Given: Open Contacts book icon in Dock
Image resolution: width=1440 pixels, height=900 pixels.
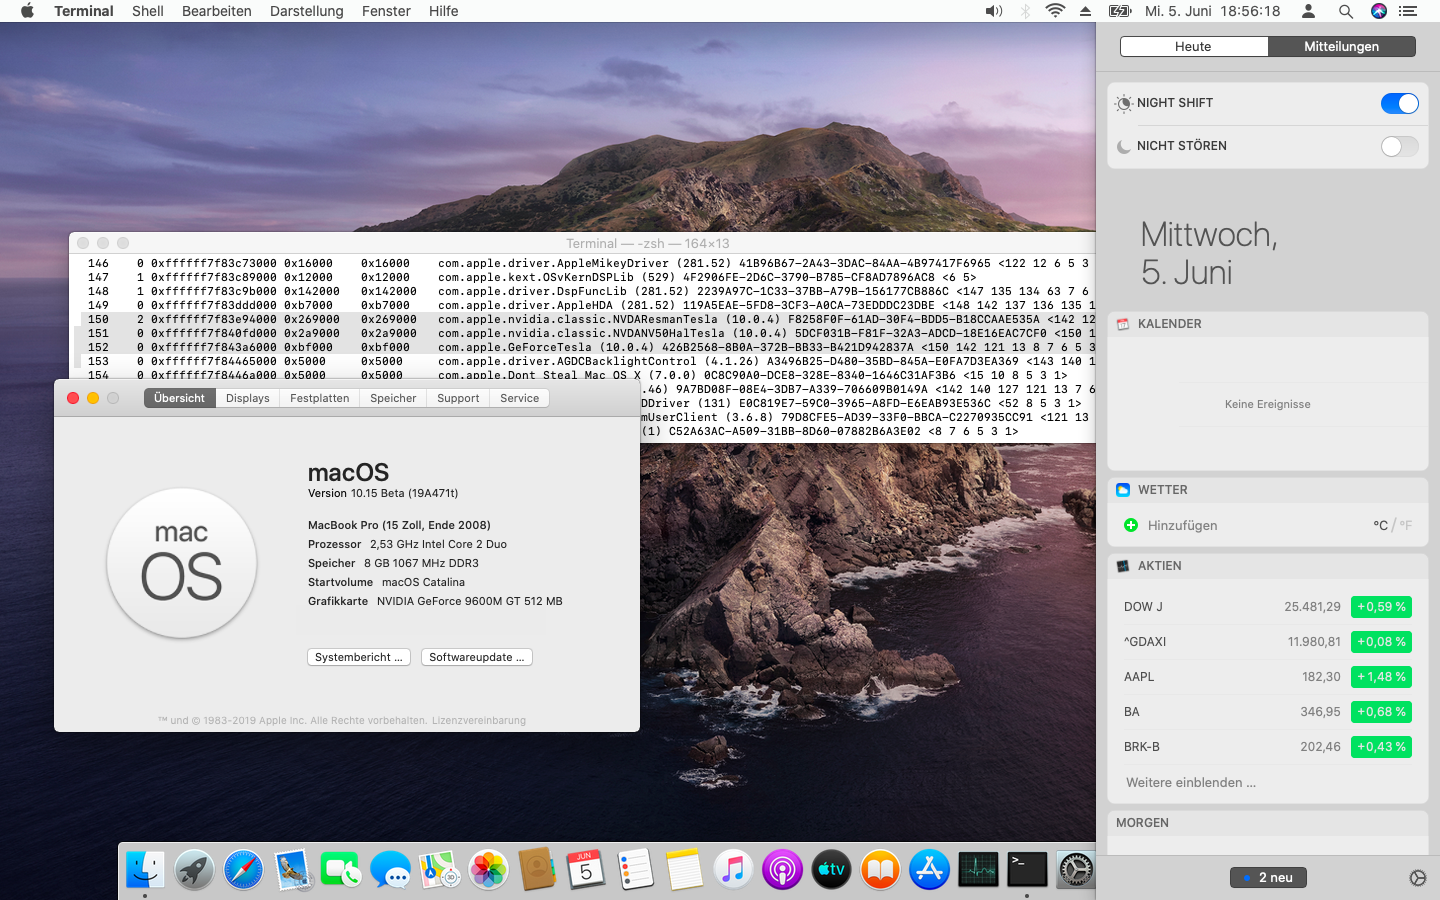Looking at the screenshot, I should coord(537,869).
